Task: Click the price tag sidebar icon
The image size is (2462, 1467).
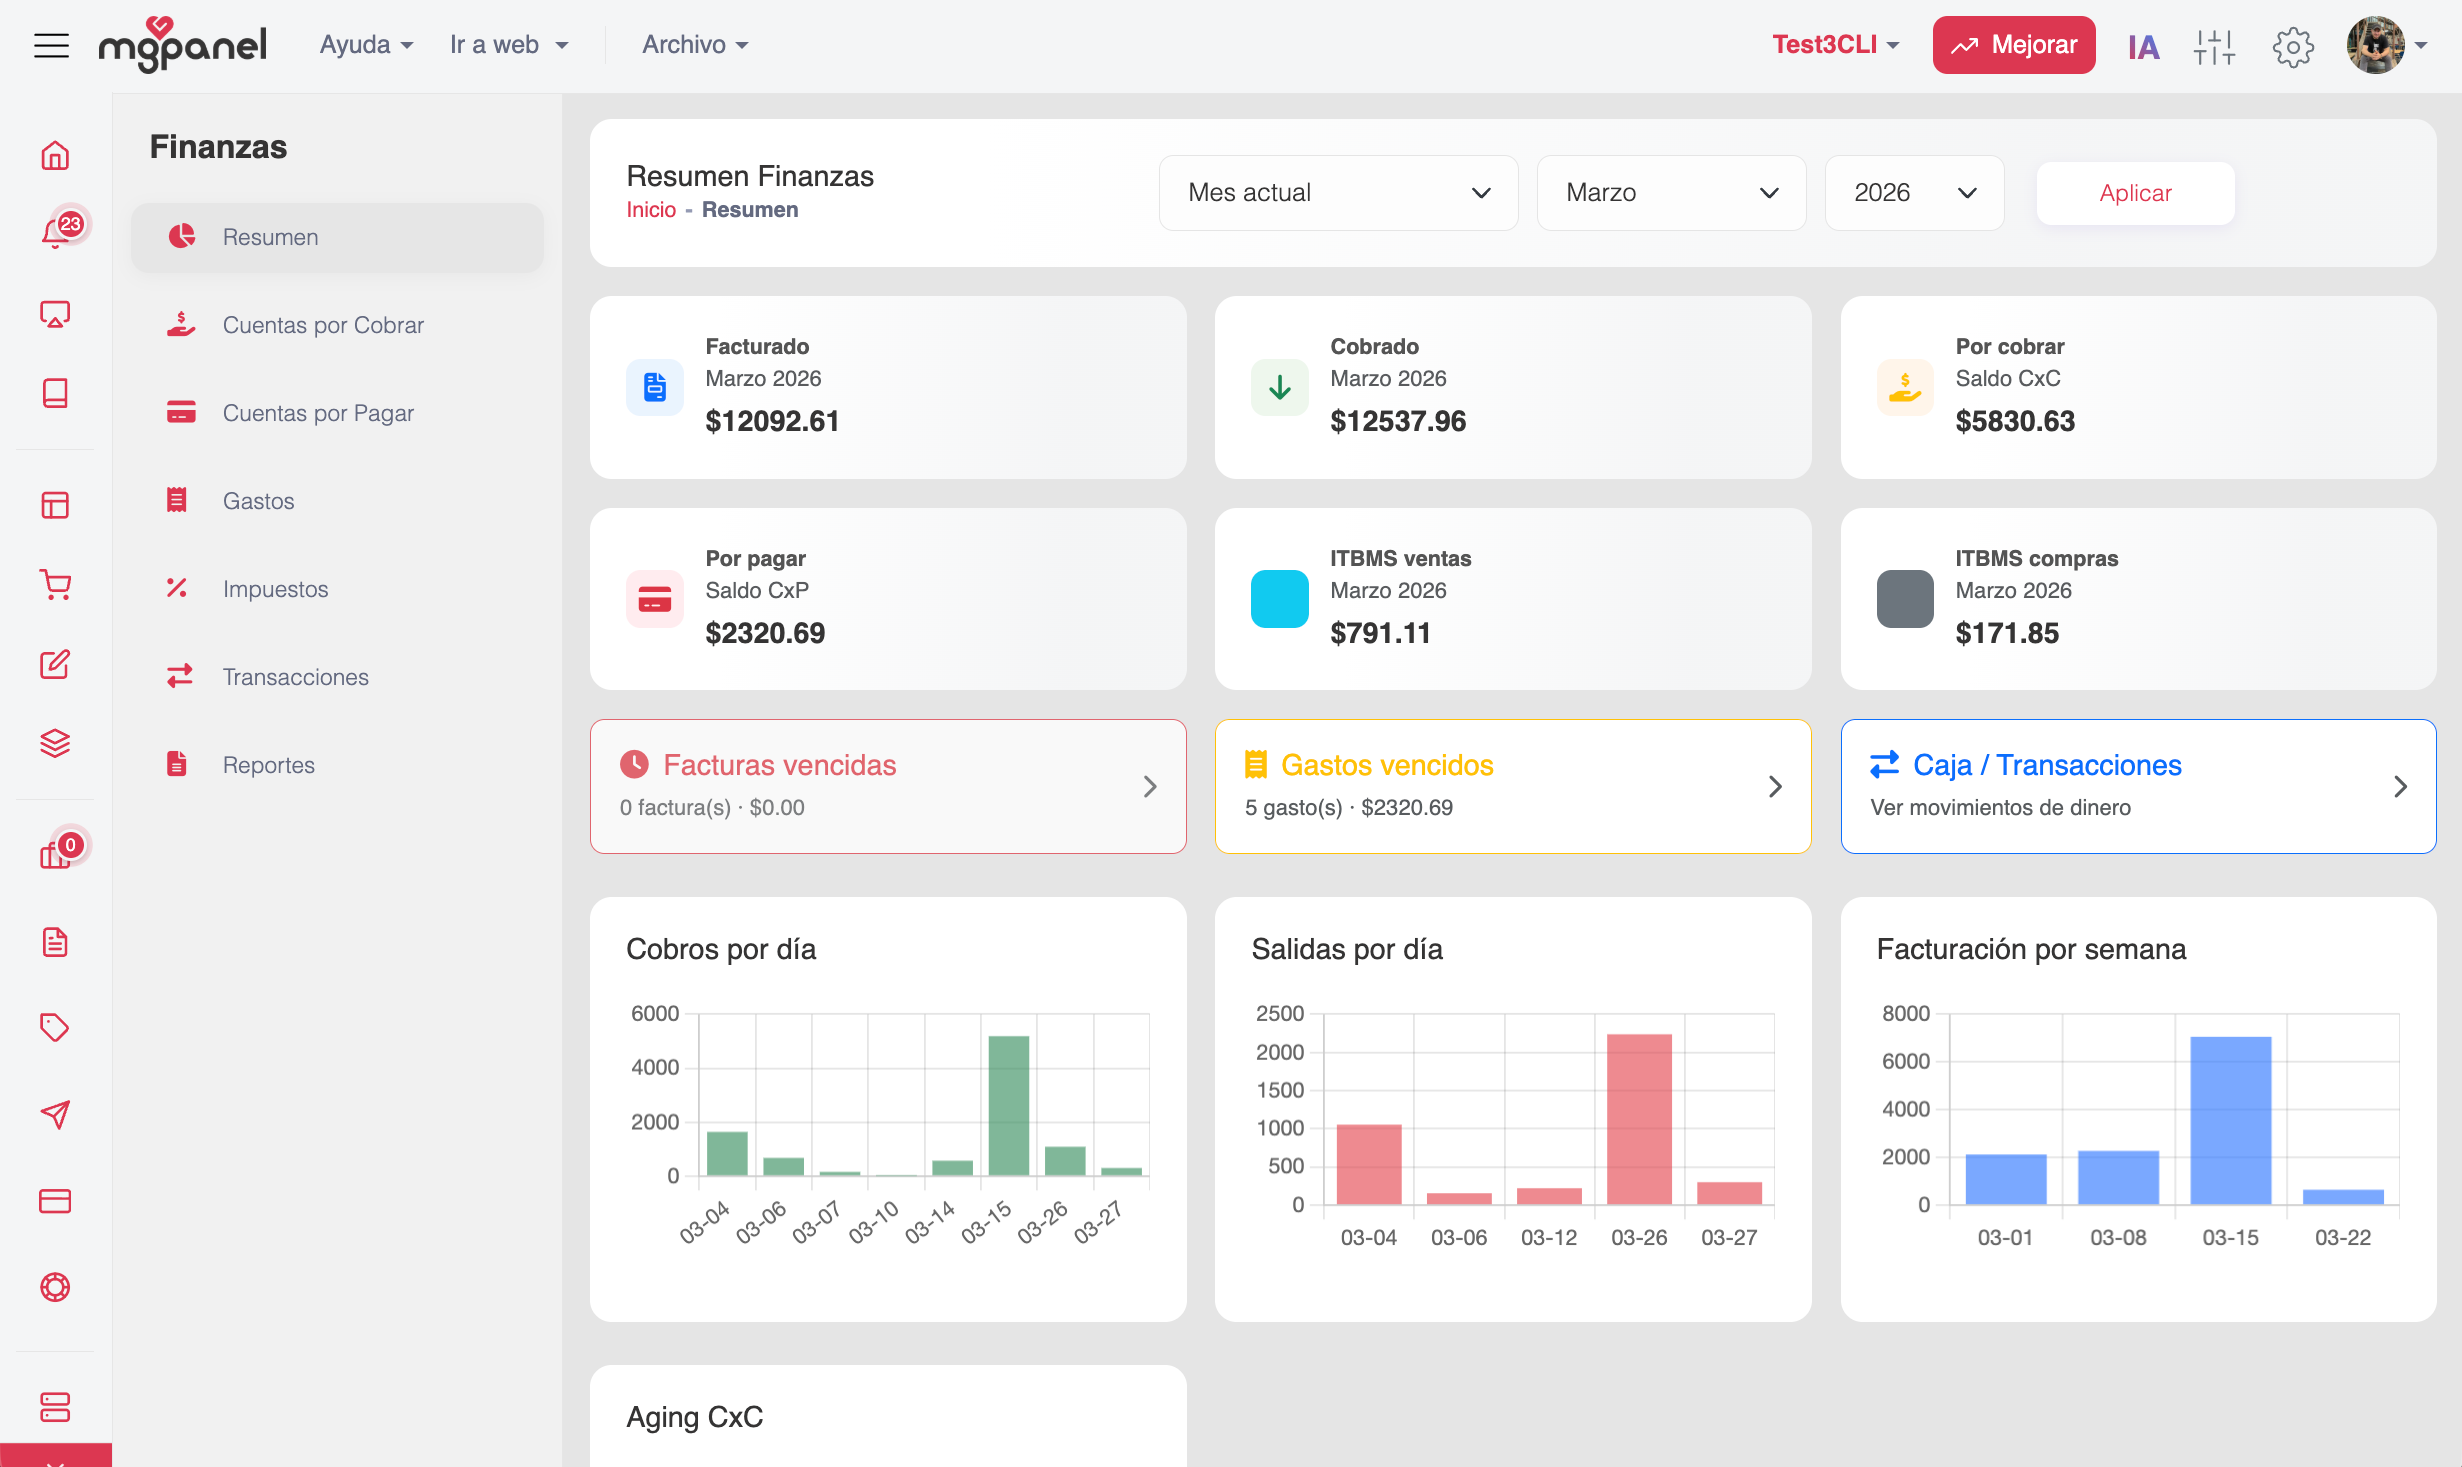Action: (x=55, y=1027)
